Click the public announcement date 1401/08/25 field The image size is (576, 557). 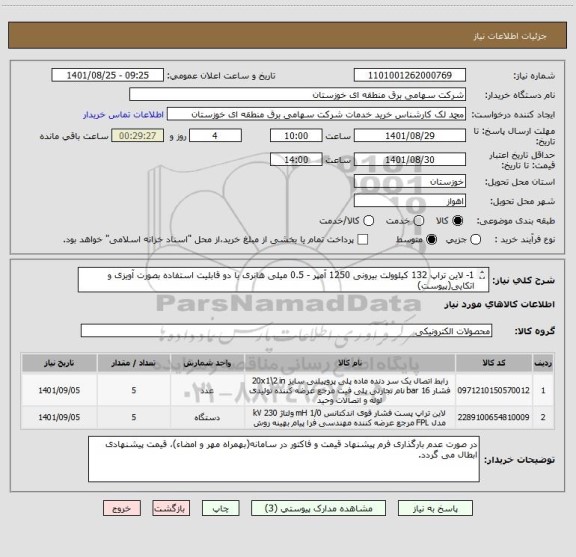click(x=108, y=75)
